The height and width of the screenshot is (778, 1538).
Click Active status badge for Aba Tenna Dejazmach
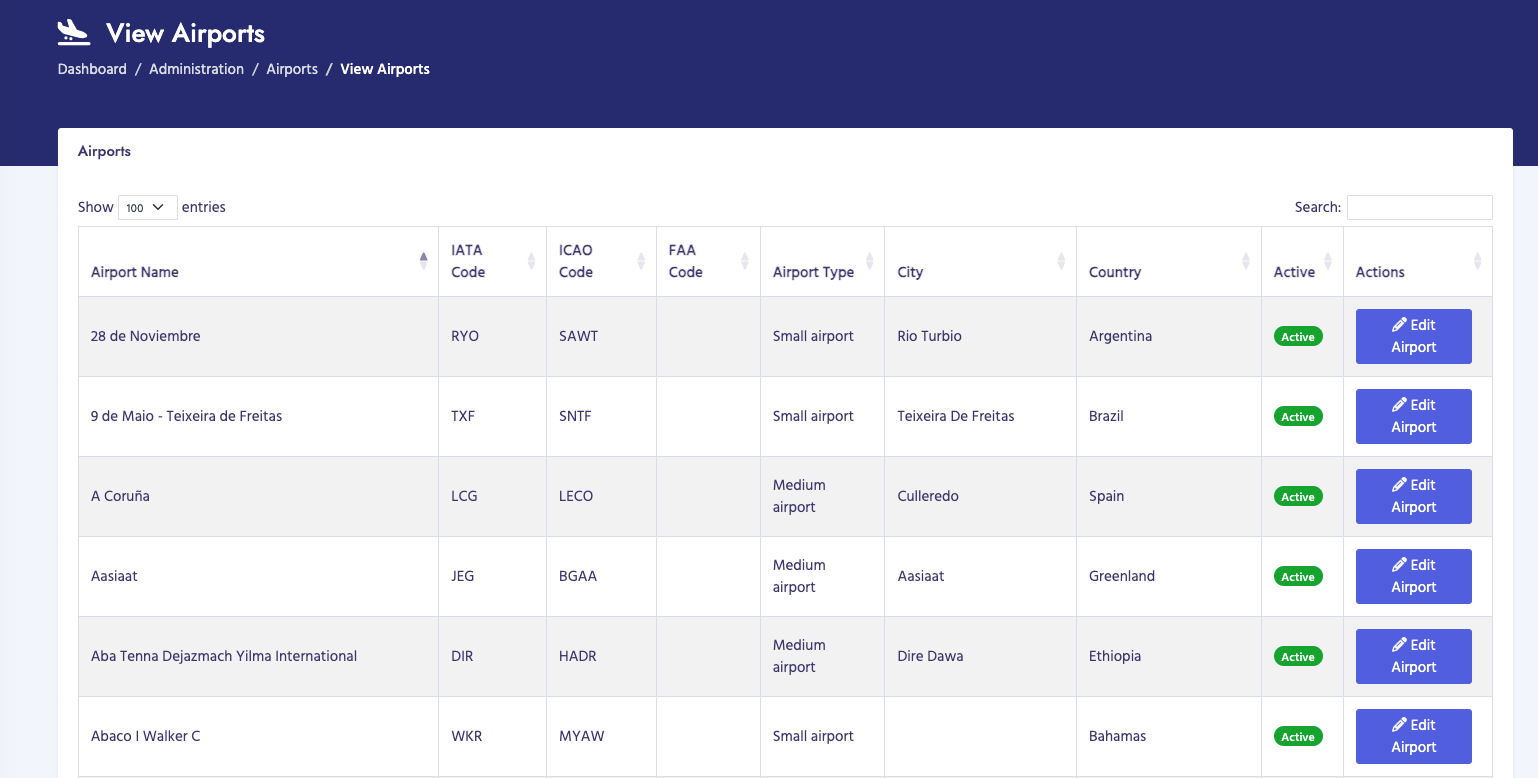tap(1298, 657)
